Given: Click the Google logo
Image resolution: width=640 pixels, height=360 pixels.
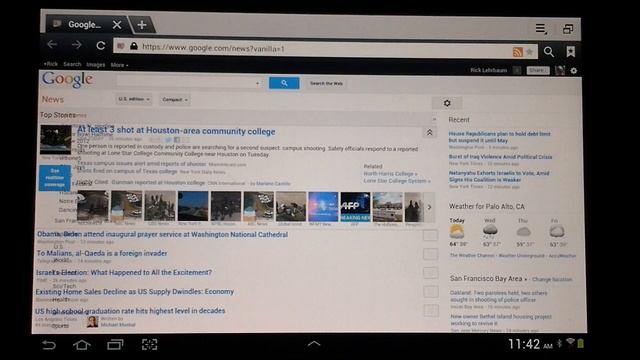Looking at the screenshot, I should (67, 79).
